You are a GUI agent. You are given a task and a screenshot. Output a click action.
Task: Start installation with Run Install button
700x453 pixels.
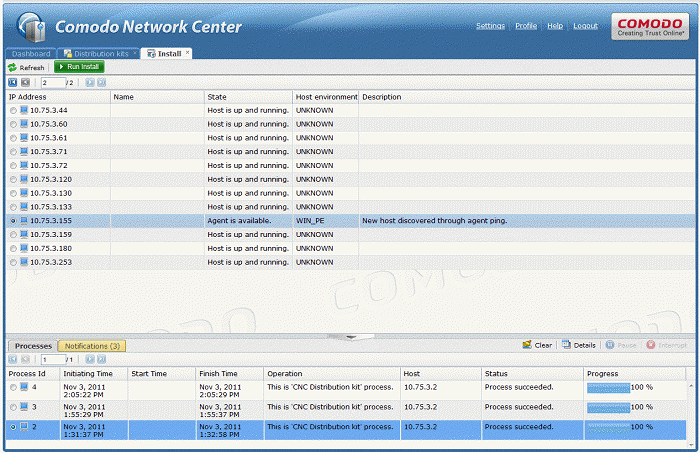pos(79,67)
